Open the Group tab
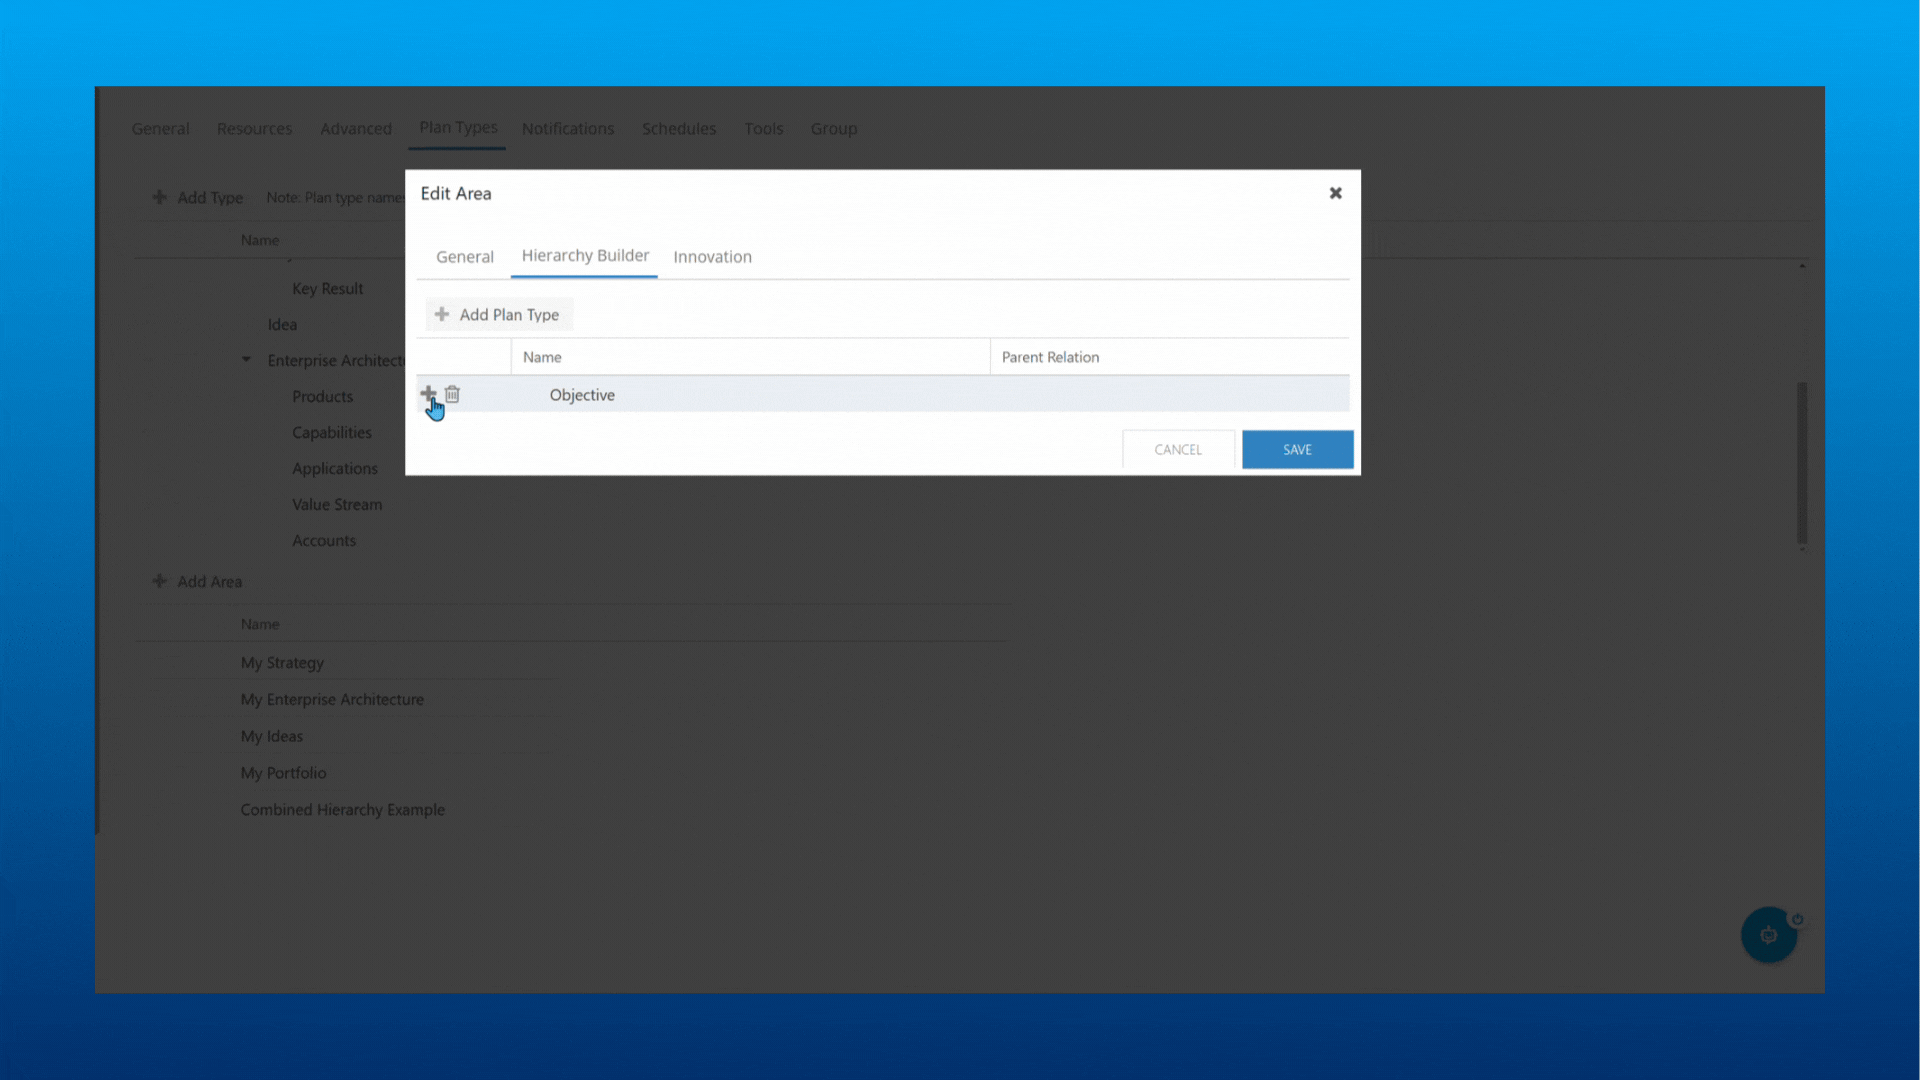This screenshot has width=1920, height=1080. (834, 129)
